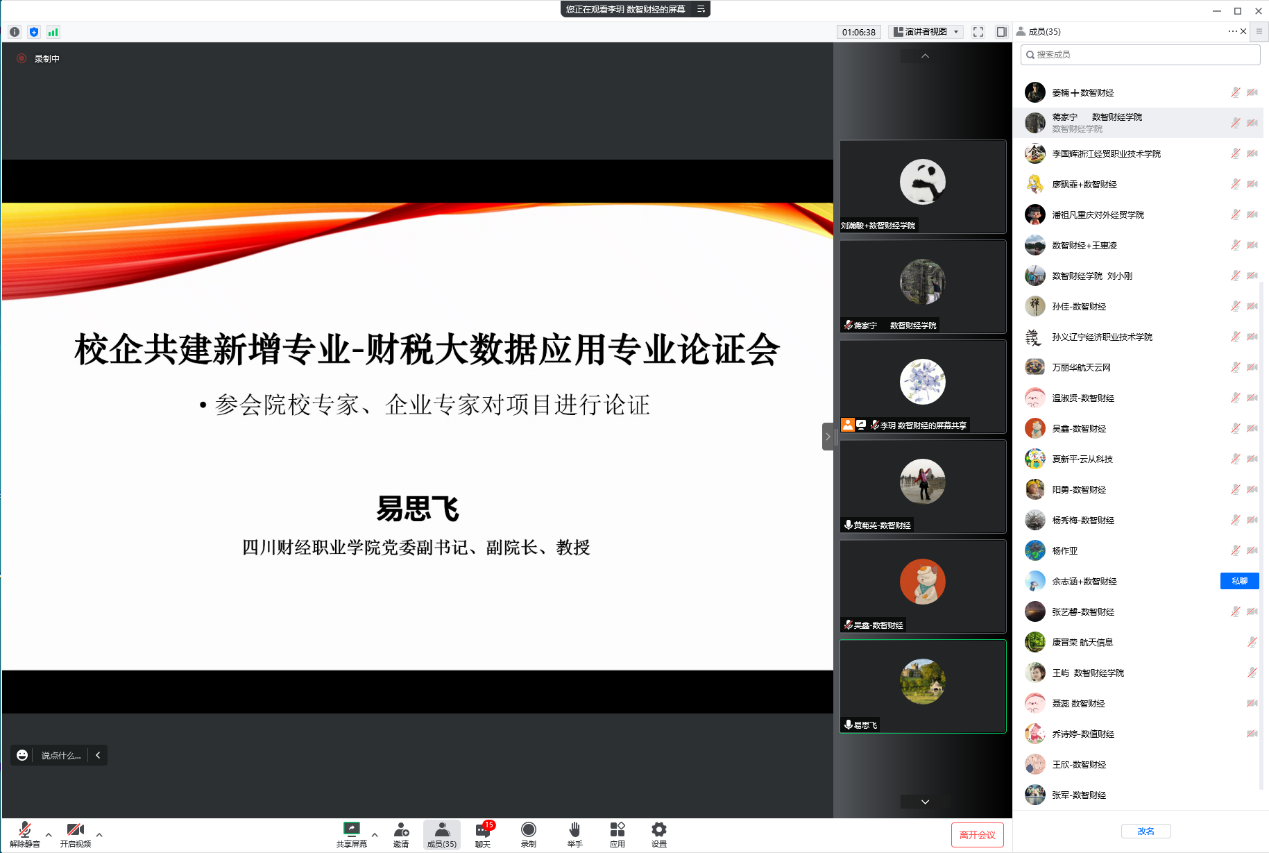
Task: Open the 演讲者视图 view dropdown
Action: tap(925, 32)
